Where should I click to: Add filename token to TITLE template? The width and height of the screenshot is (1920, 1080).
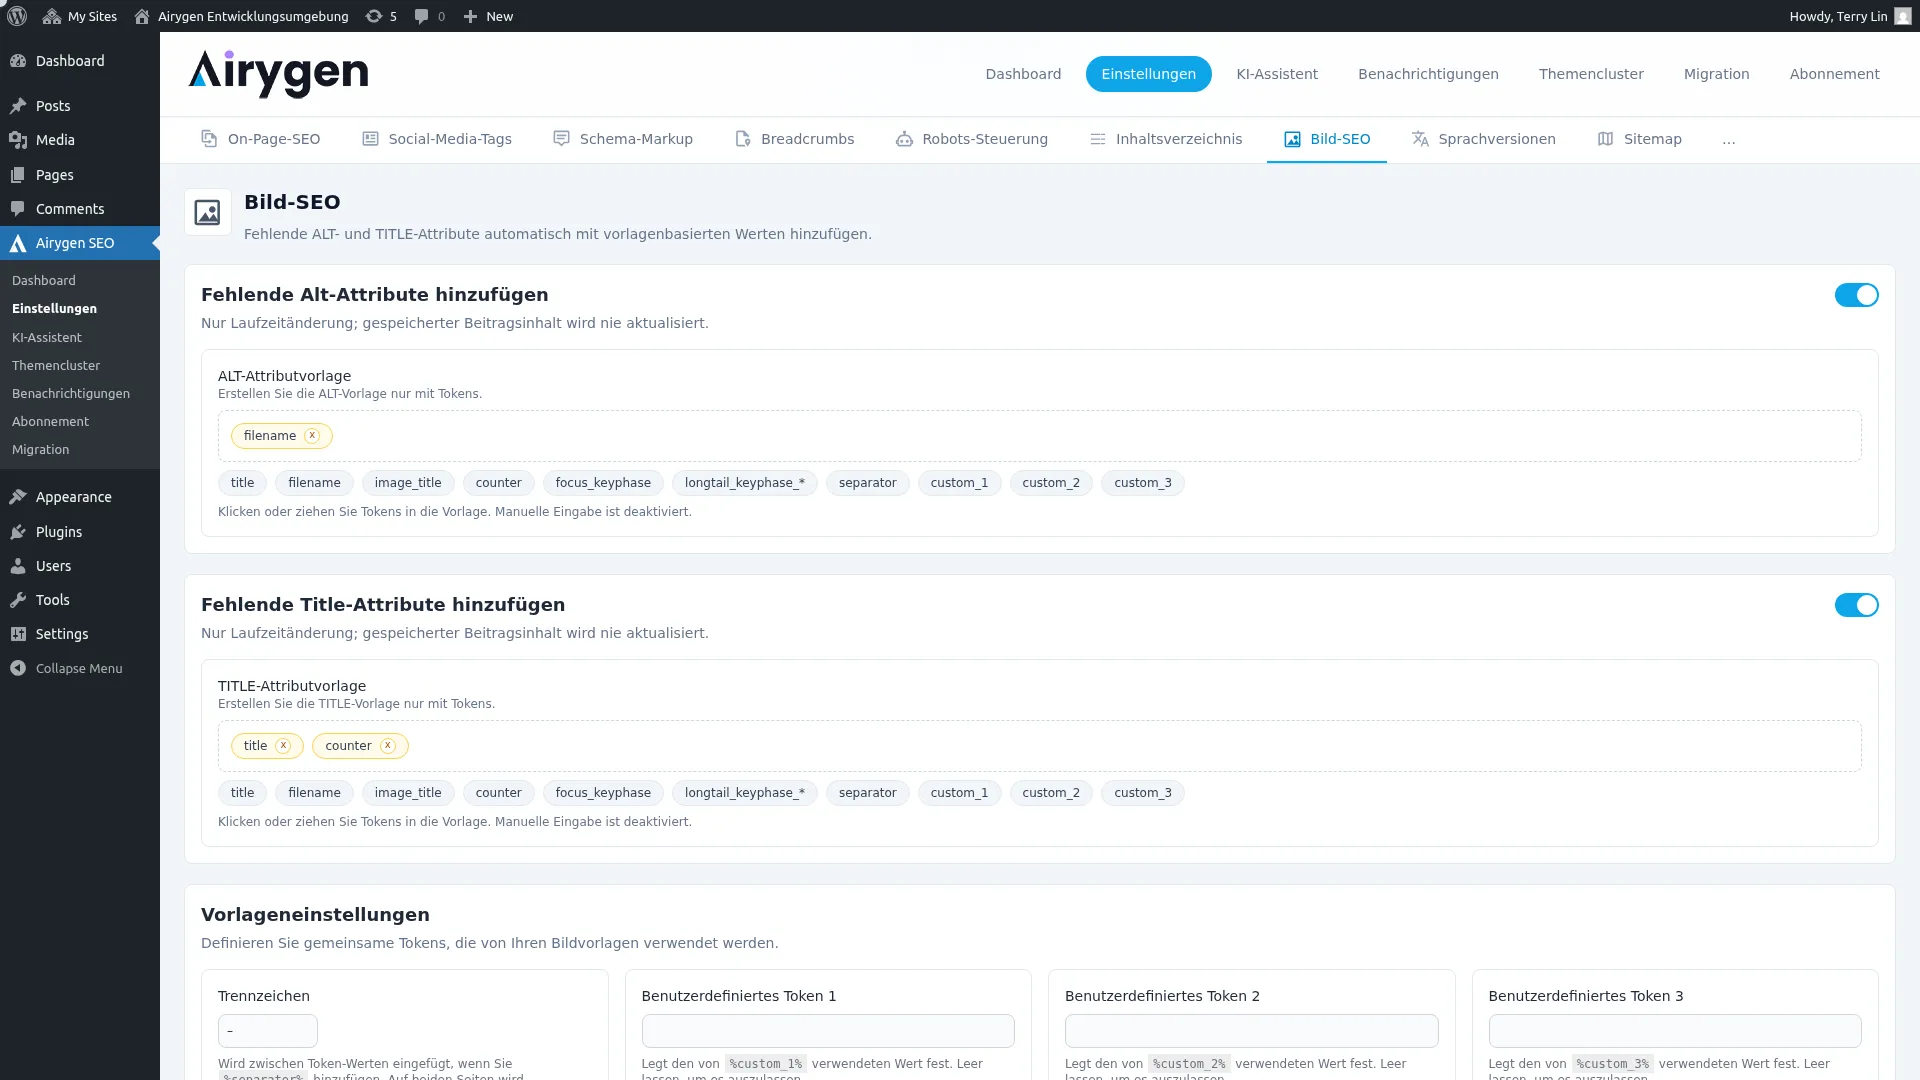click(x=314, y=793)
